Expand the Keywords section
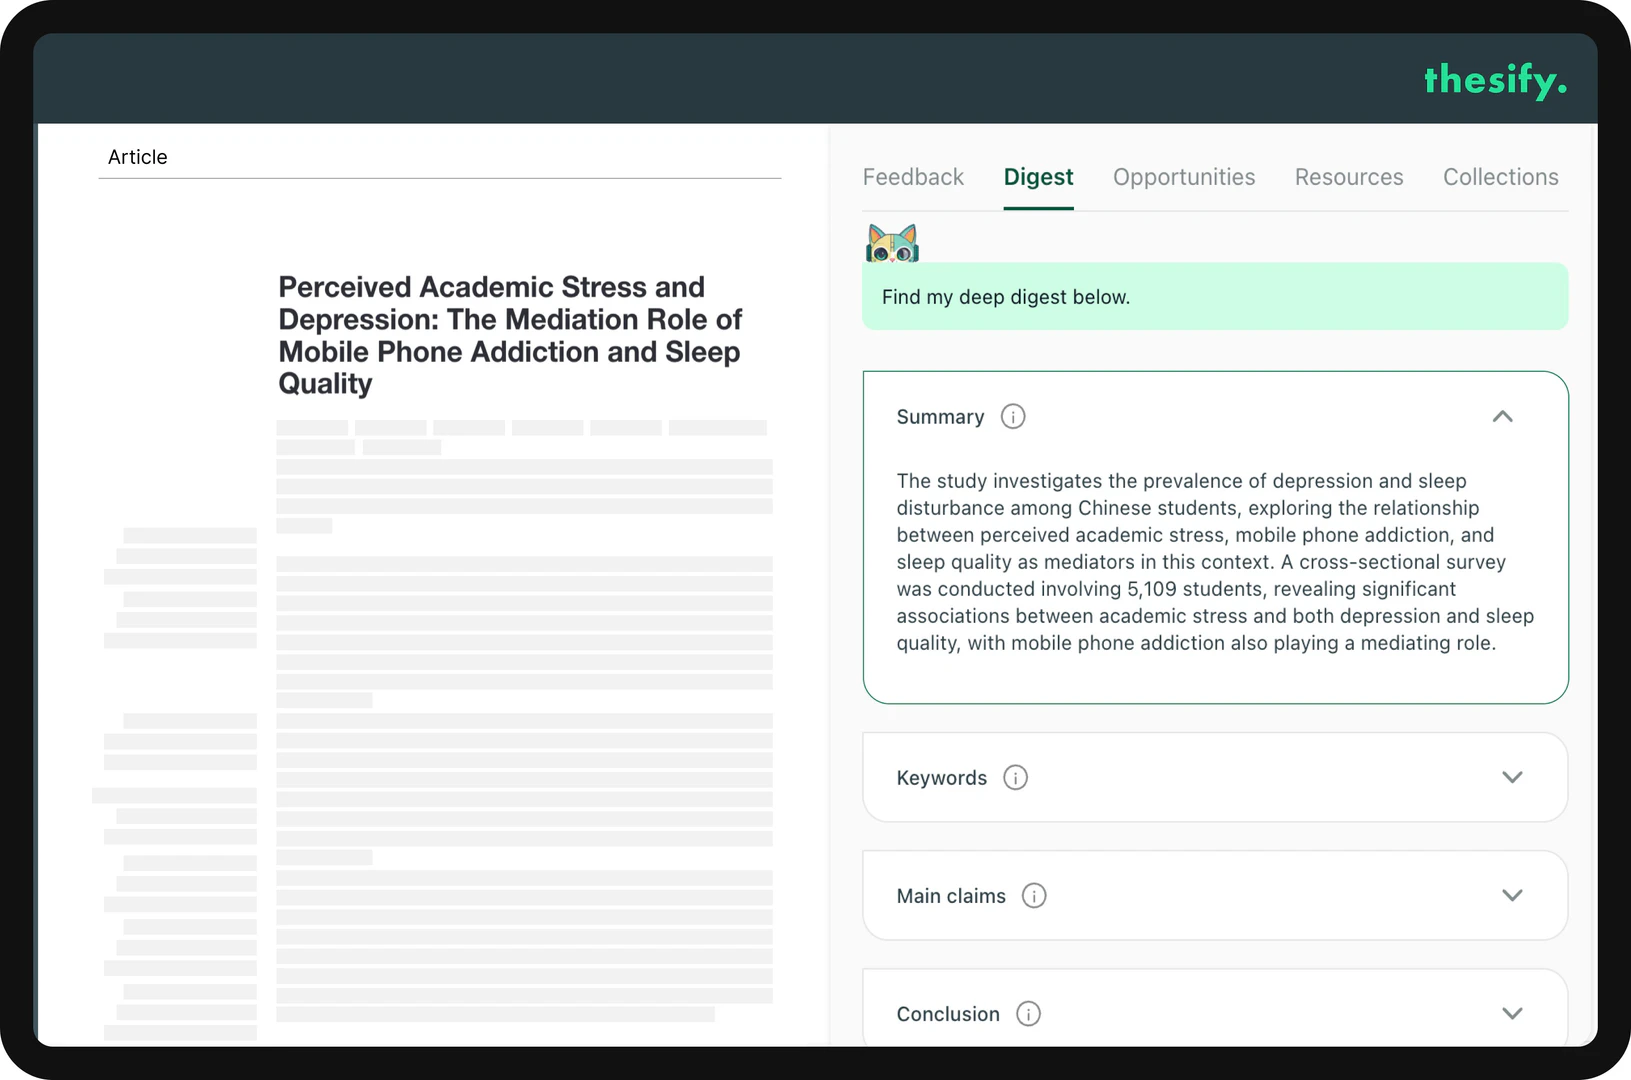 (x=1513, y=777)
